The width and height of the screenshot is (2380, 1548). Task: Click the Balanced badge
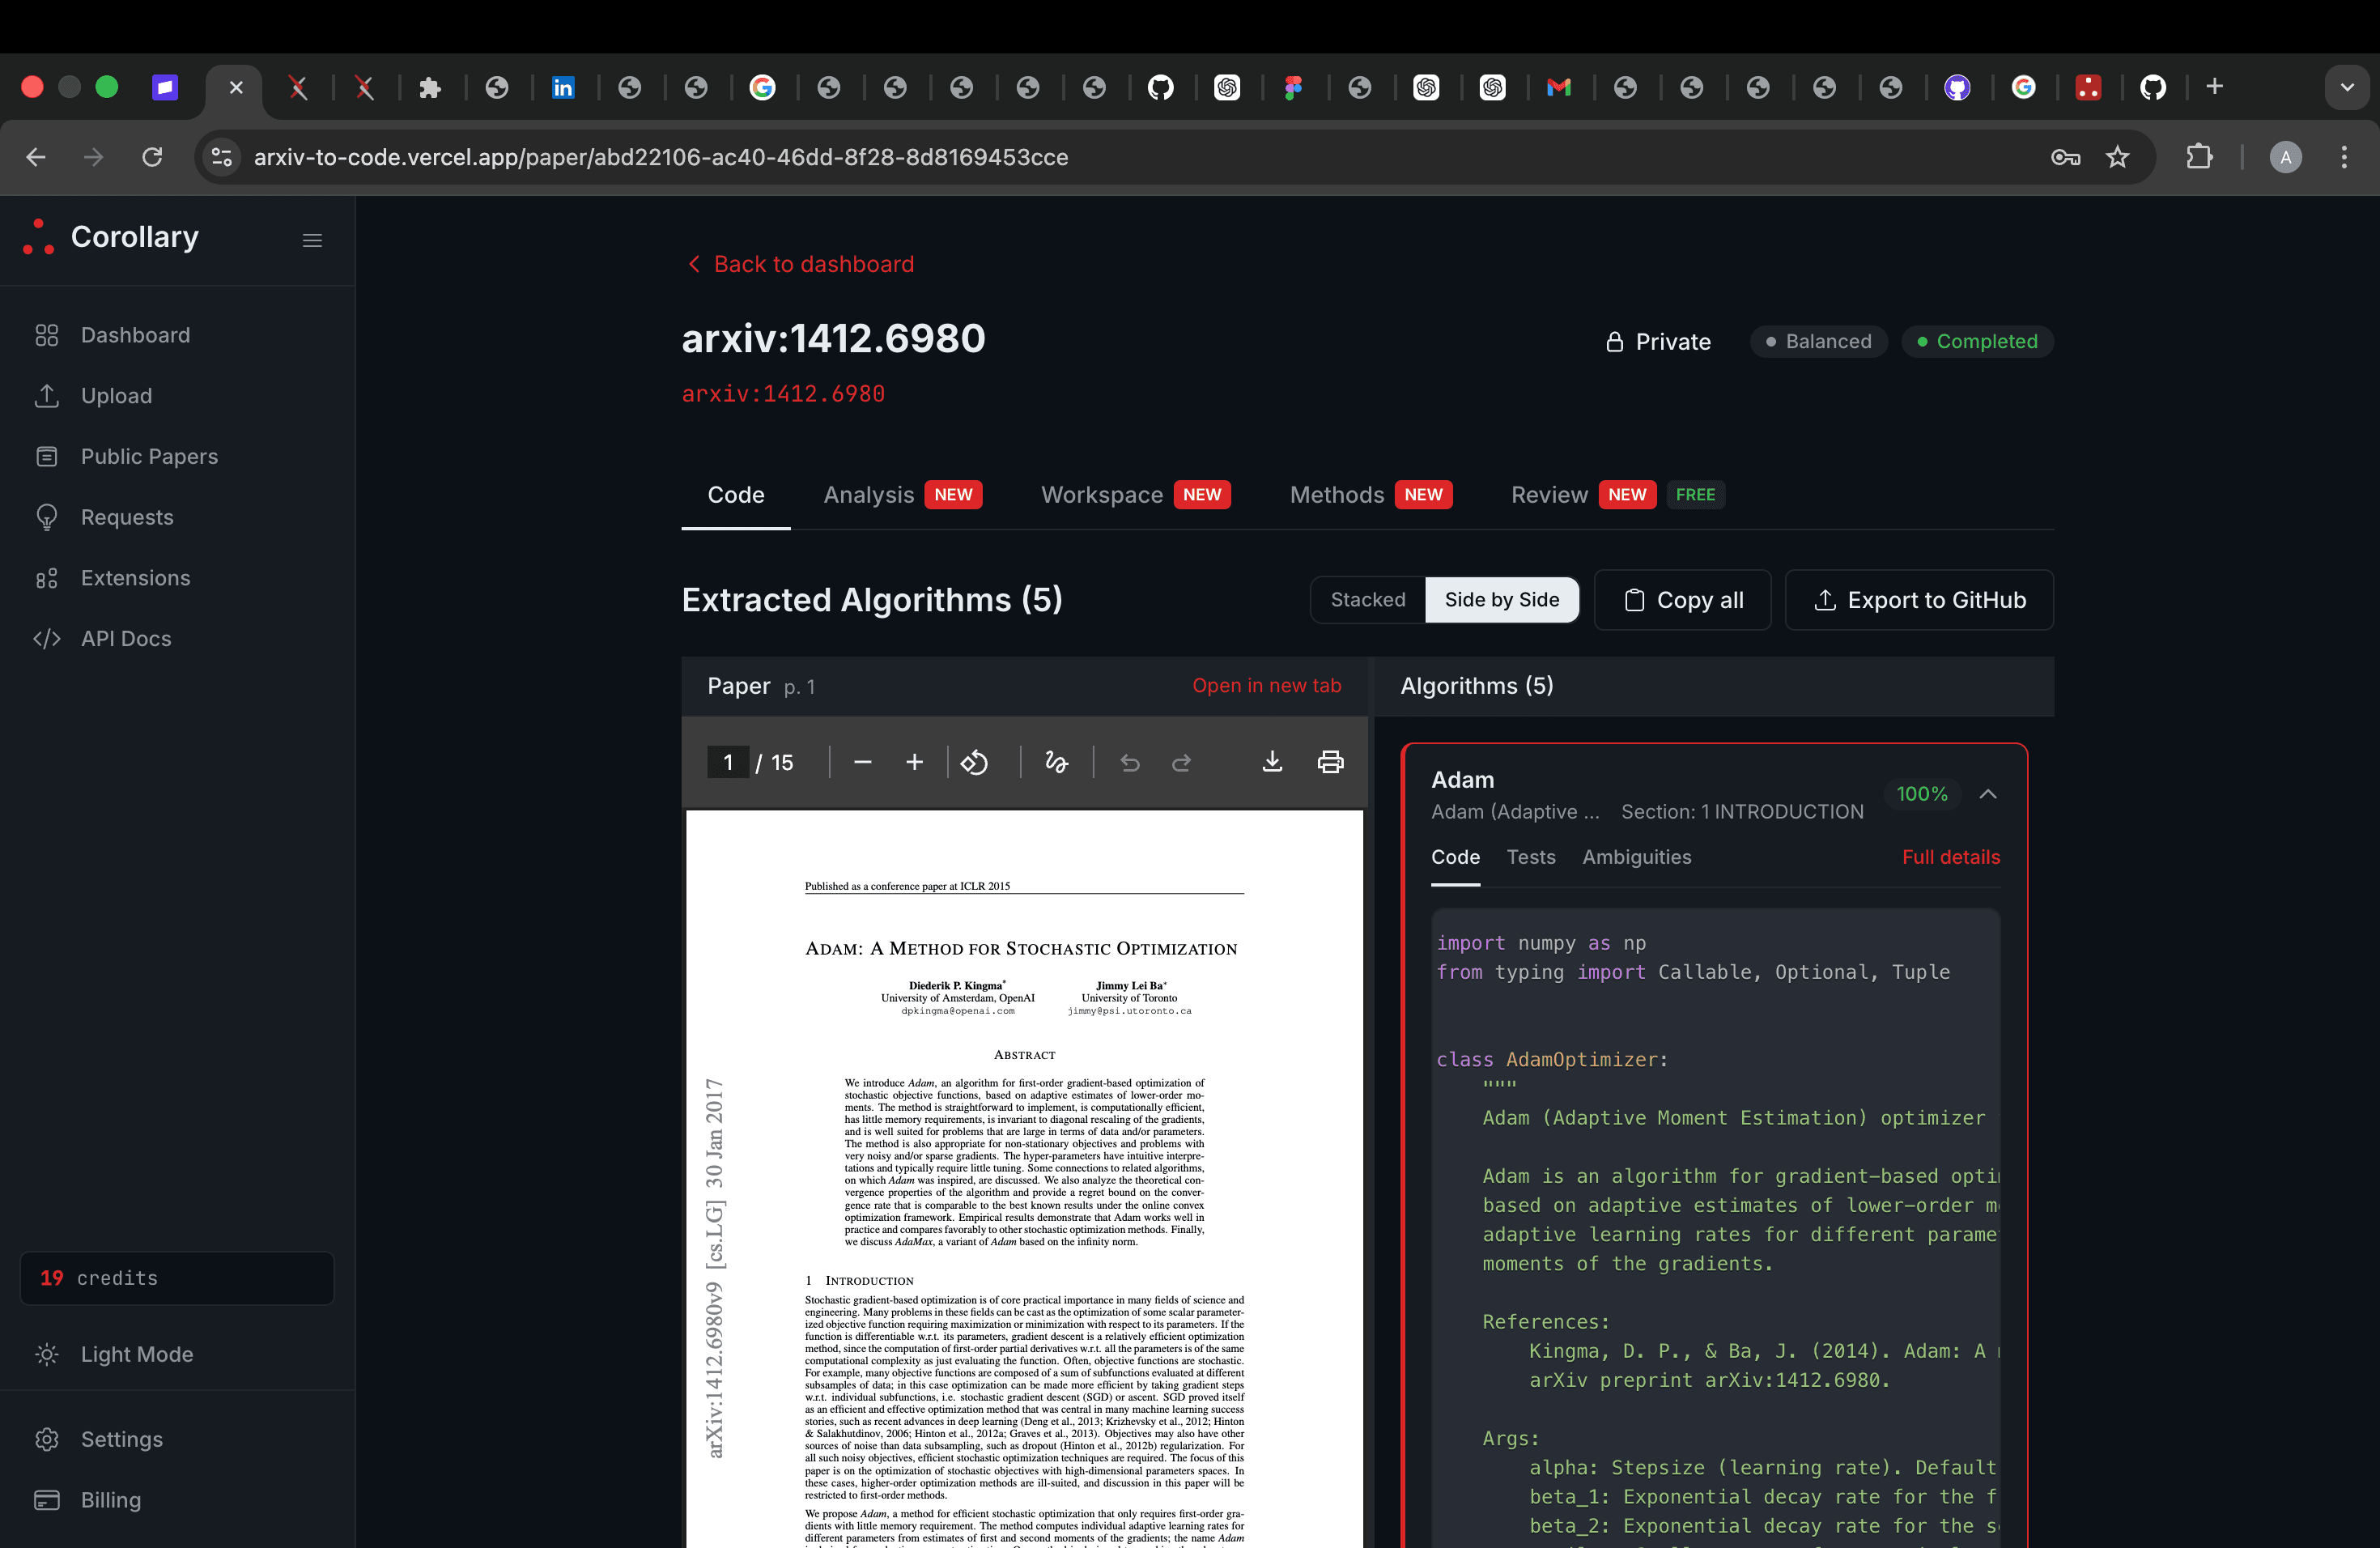(1818, 342)
